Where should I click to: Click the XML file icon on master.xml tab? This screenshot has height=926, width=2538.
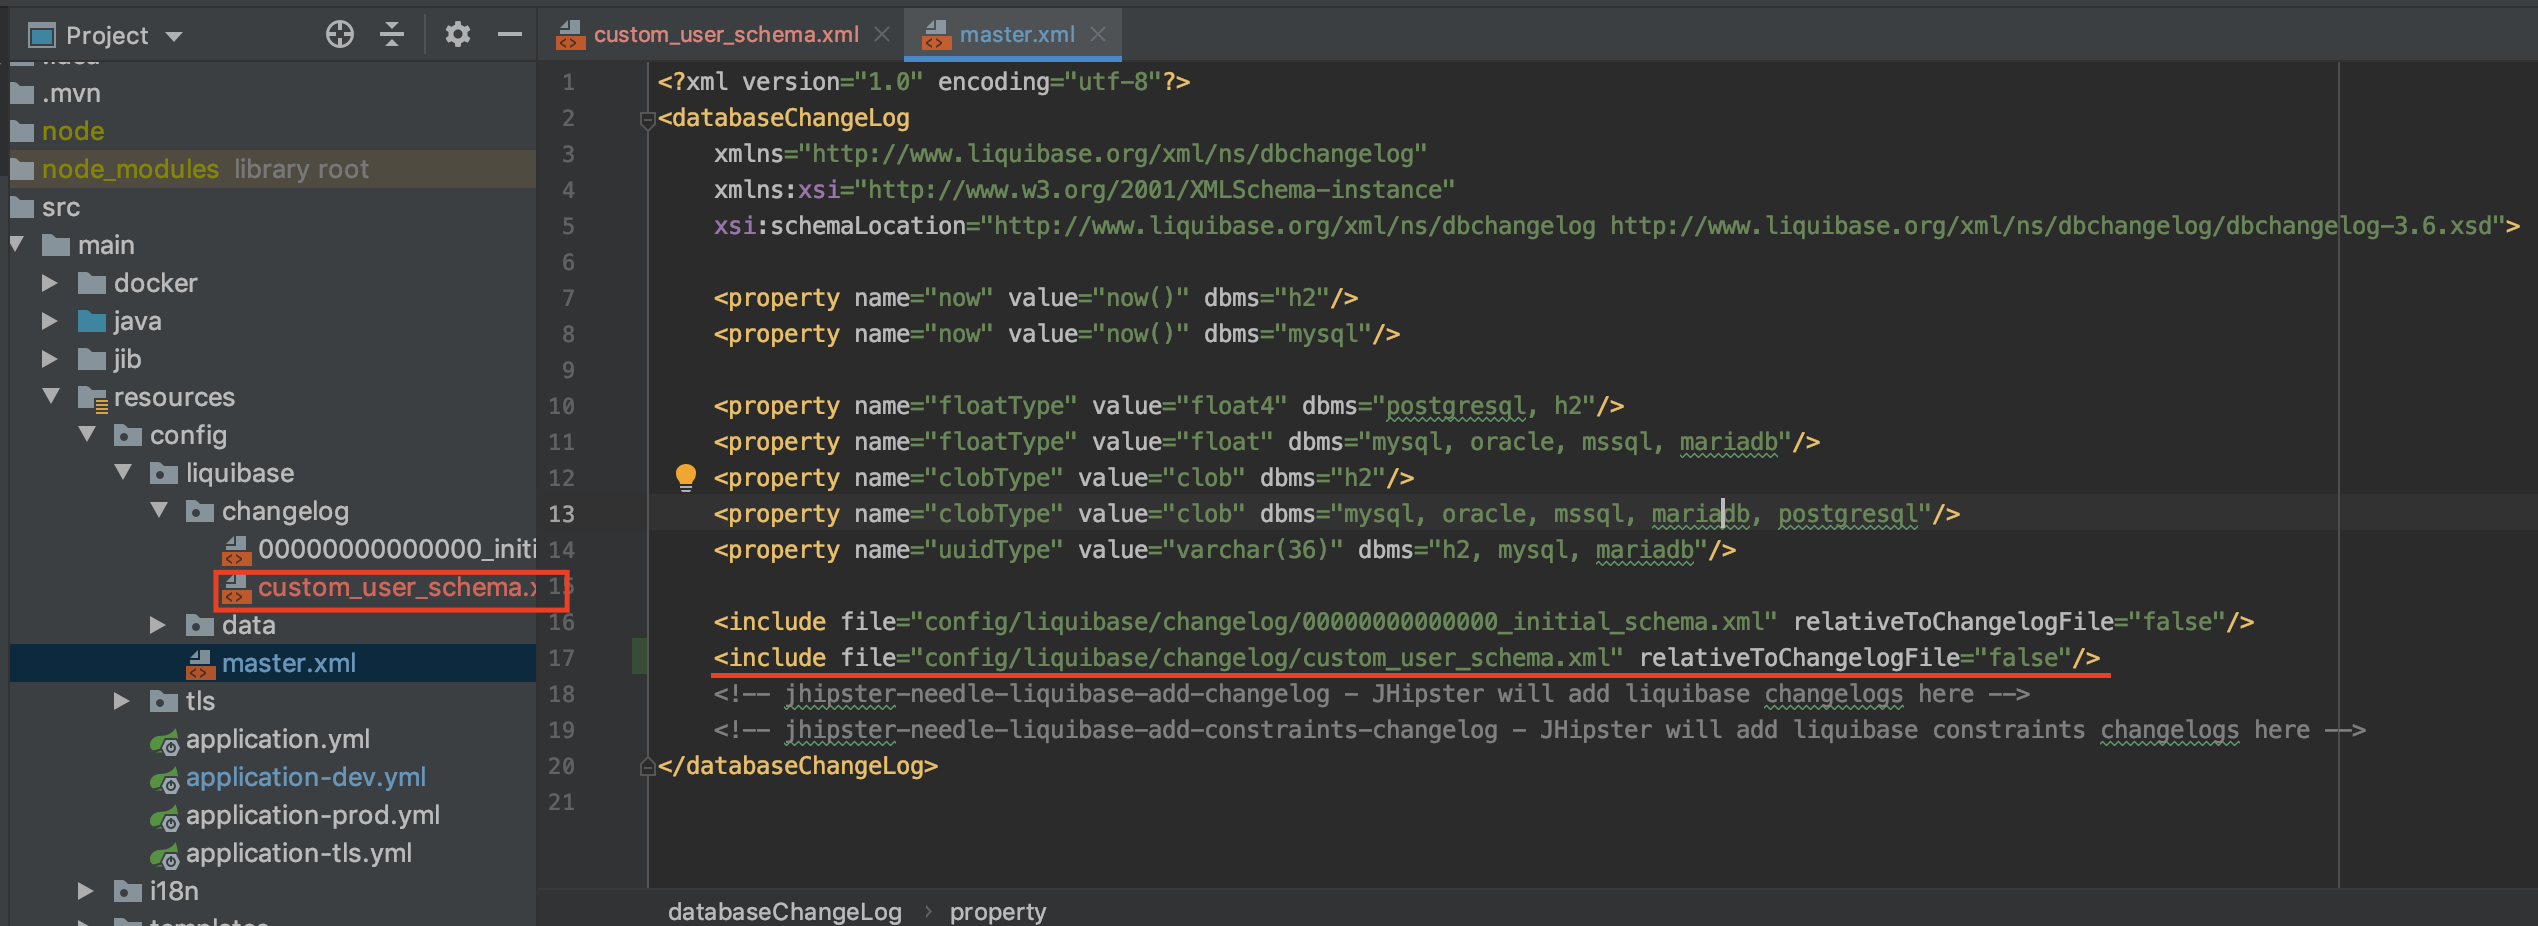[x=936, y=36]
